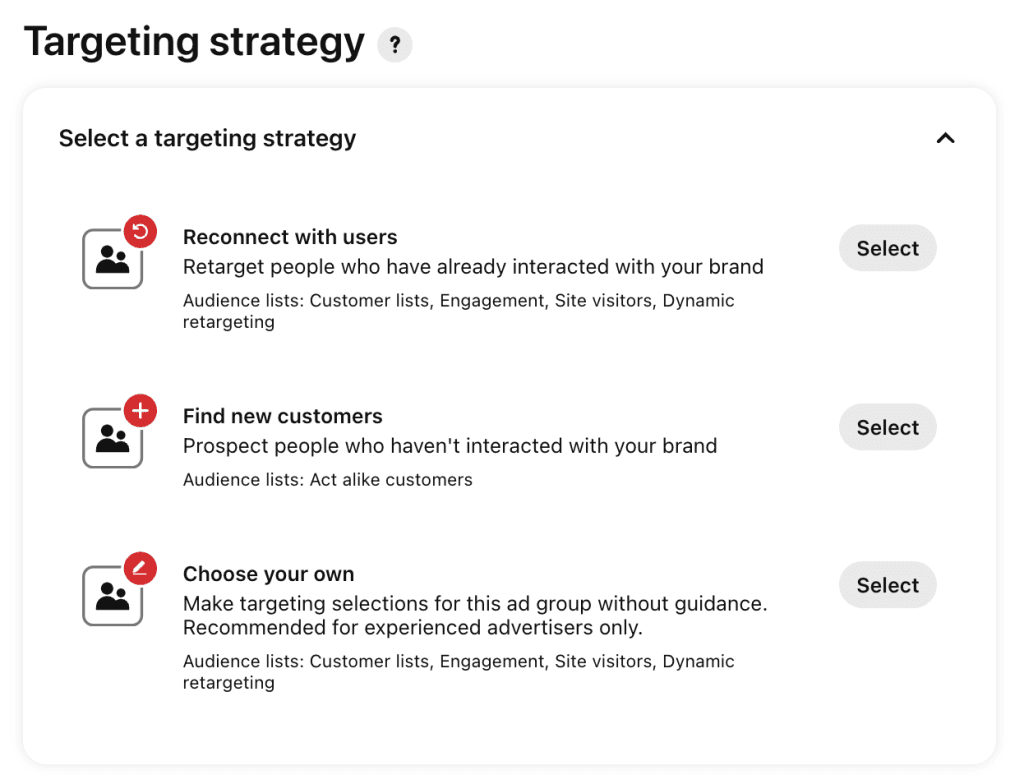1024x784 pixels.
Task: Click the Choose your own people icon
Action: pyautogui.click(x=112, y=597)
